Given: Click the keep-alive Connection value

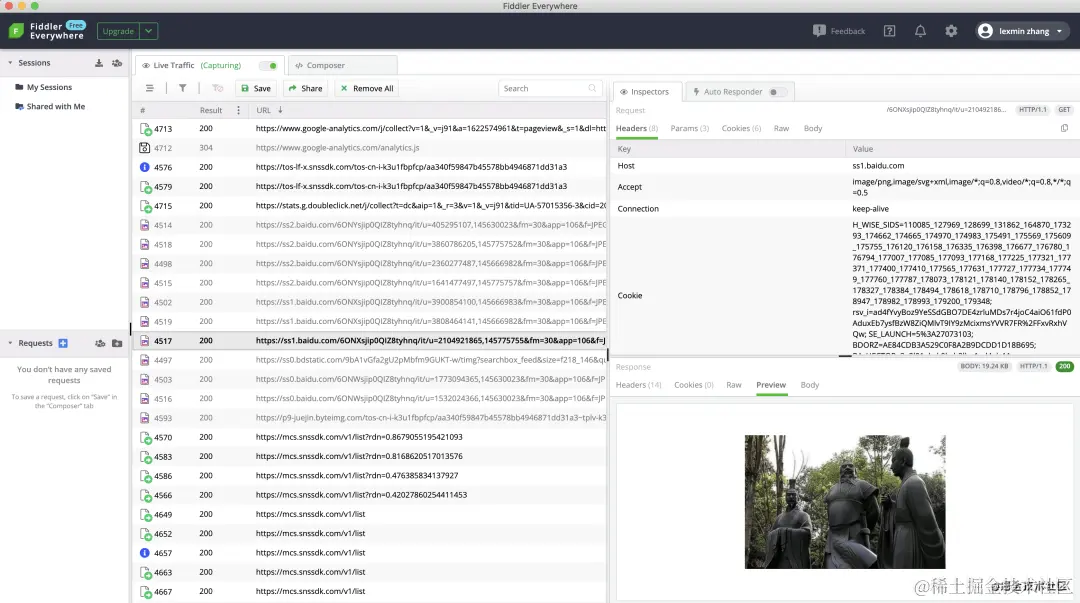Looking at the screenshot, I should point(871,209).
